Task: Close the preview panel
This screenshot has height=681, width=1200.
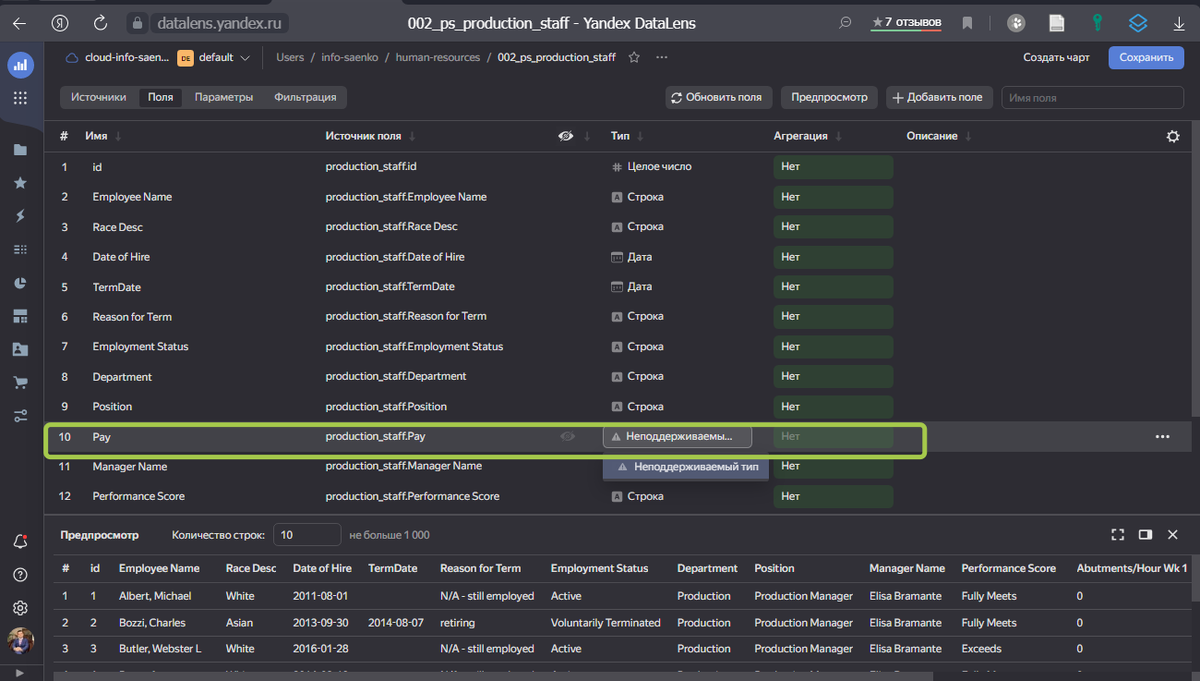Action: click(x=1174, y=535)
